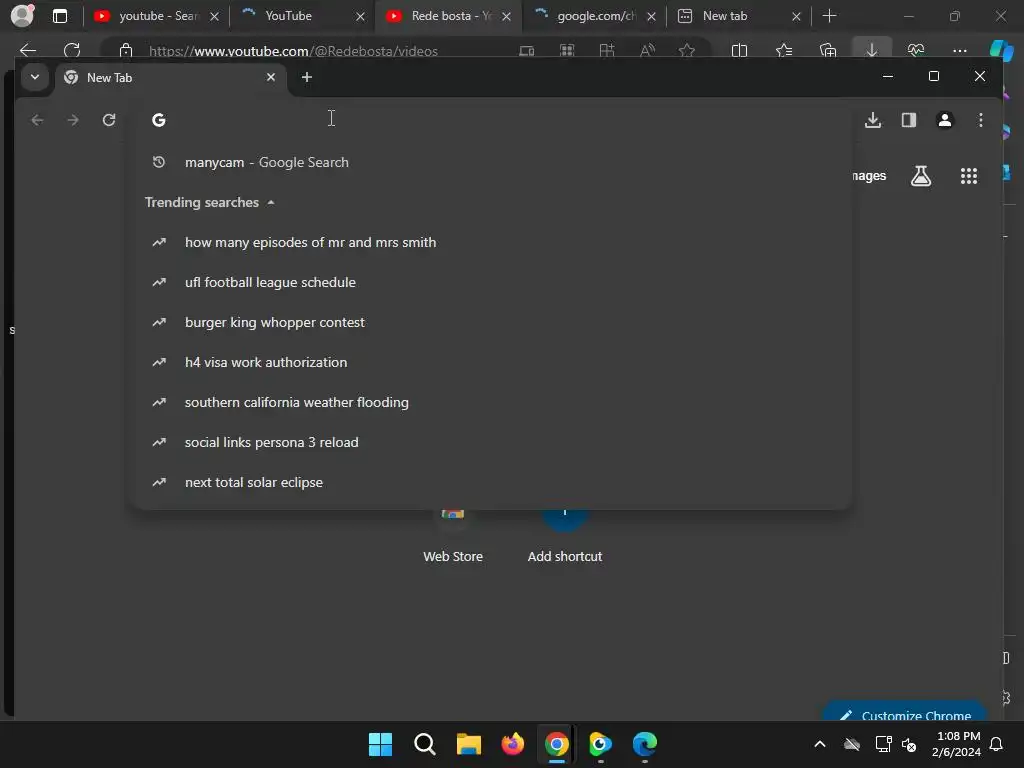Select 'ufl football league schedule' suggestion

pyautogui.click(x=490, y=282)
